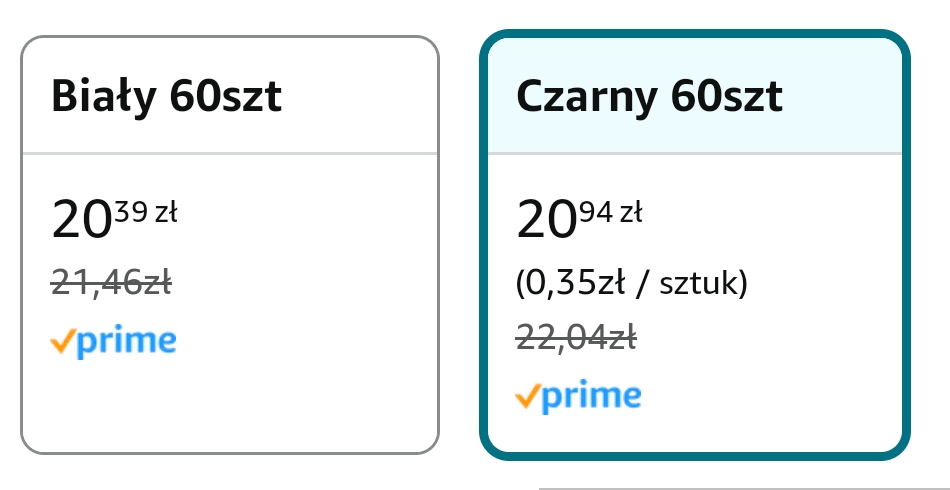Viewport: 950px width, 490px height.
Task: Click the crossed-out 21,46zł price
Action: (x=111, y=284)
